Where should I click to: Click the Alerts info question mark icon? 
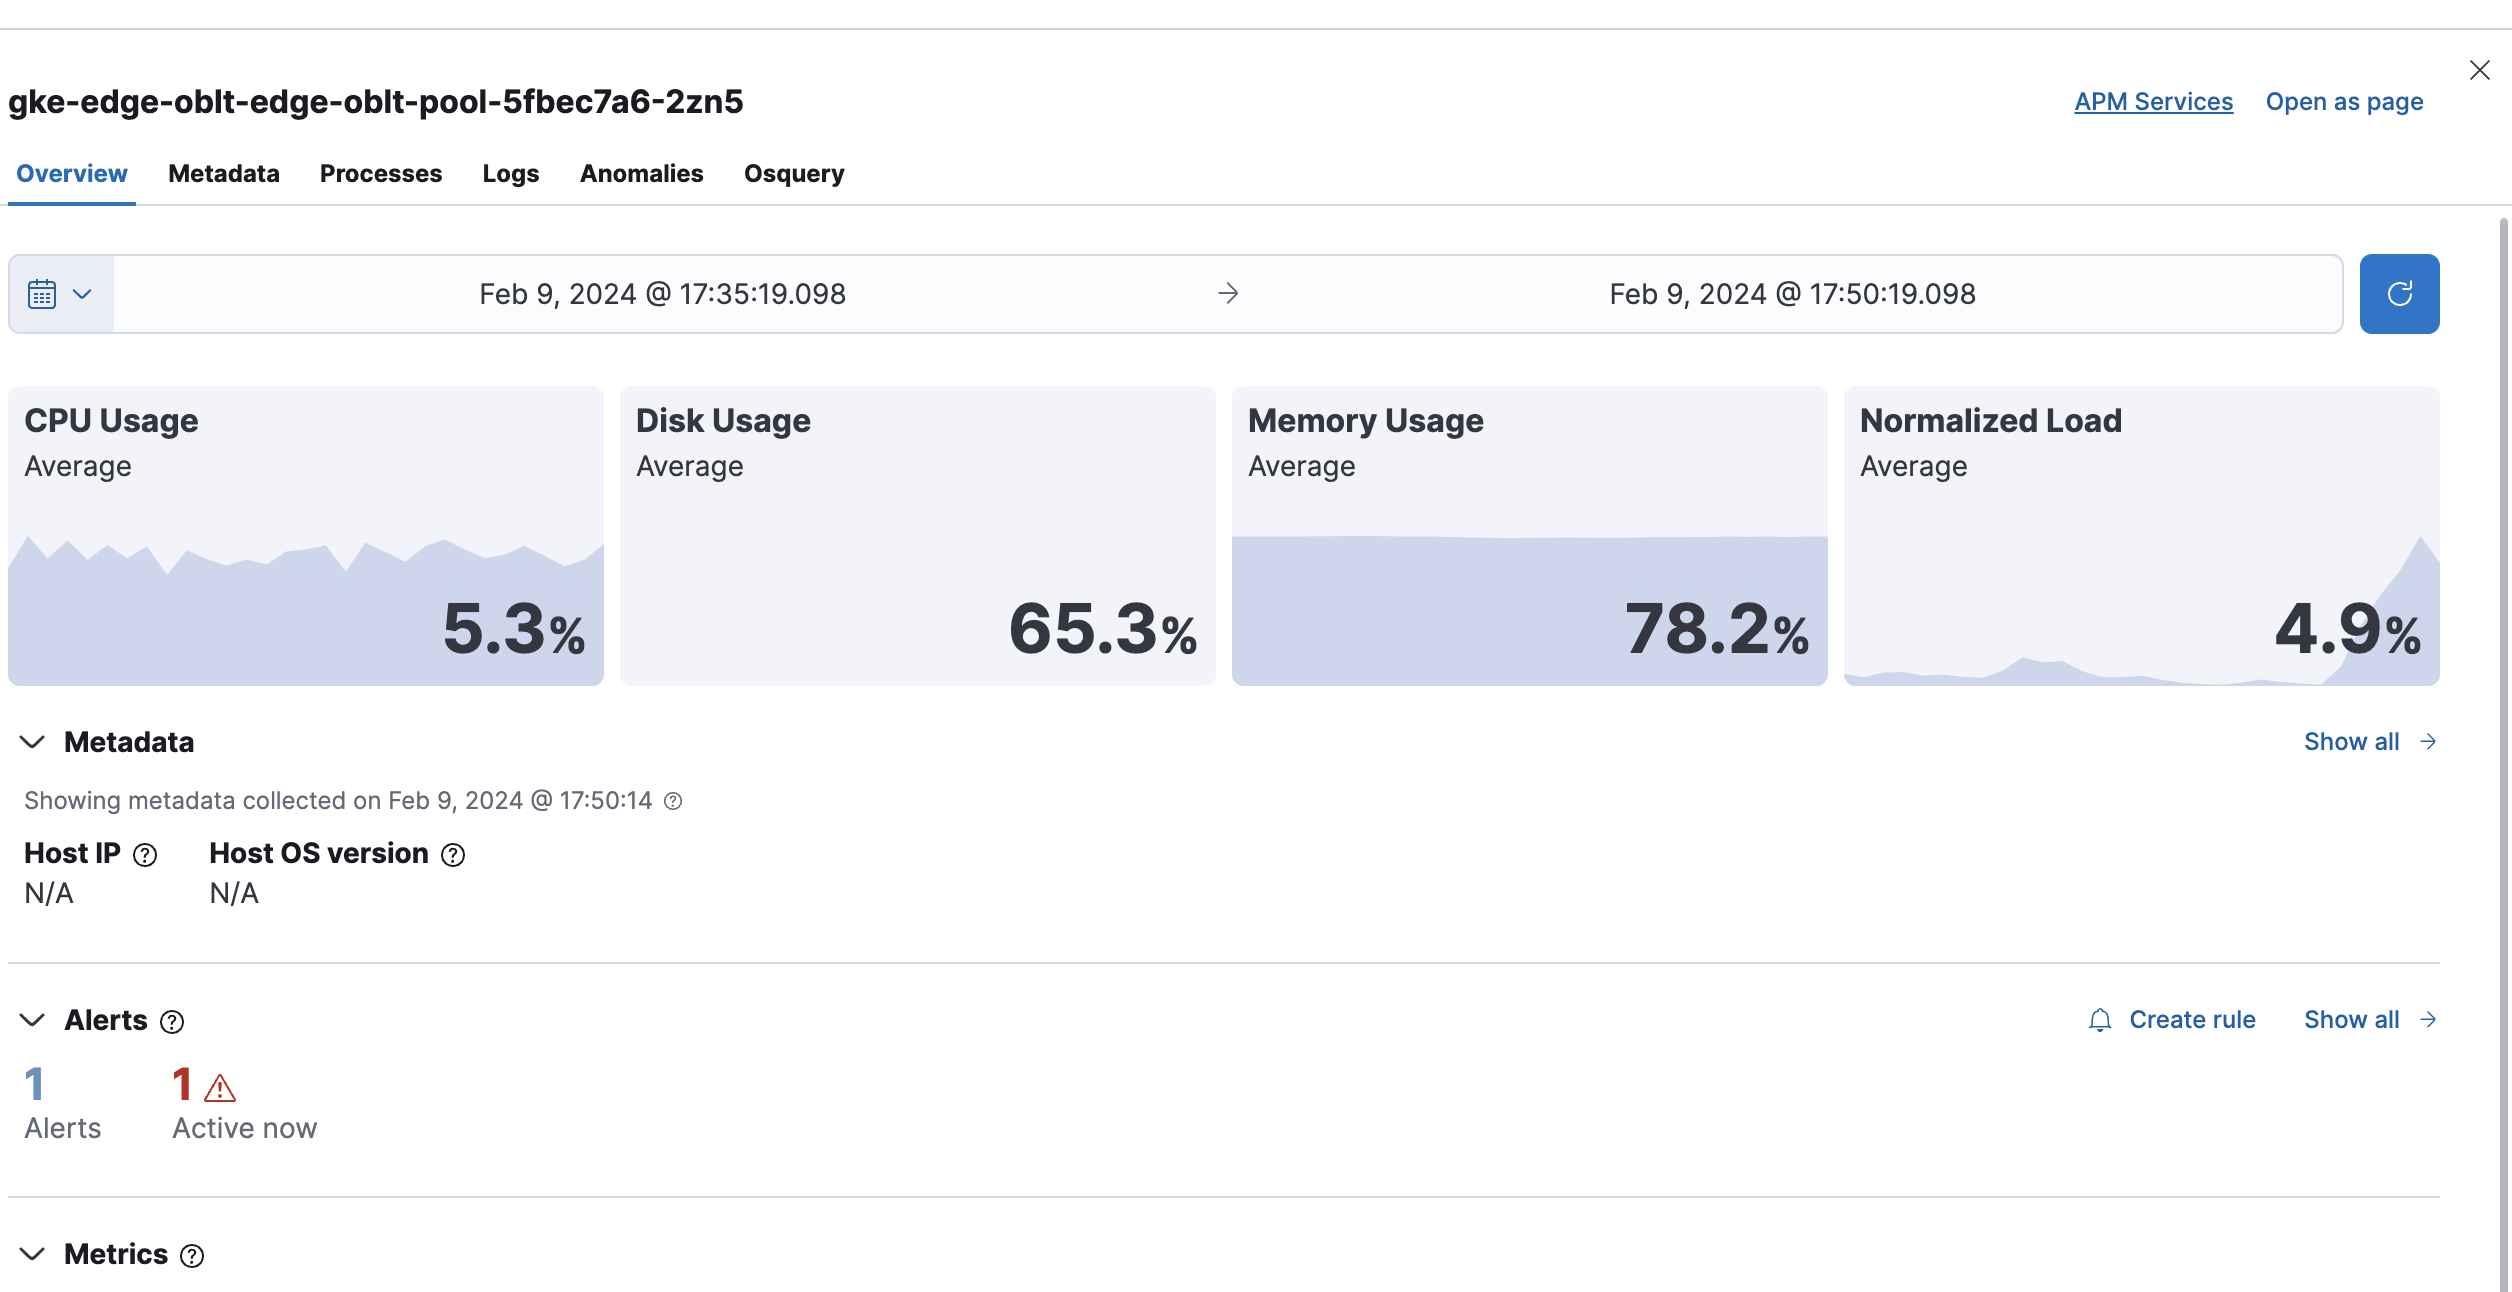(171, 1020)
